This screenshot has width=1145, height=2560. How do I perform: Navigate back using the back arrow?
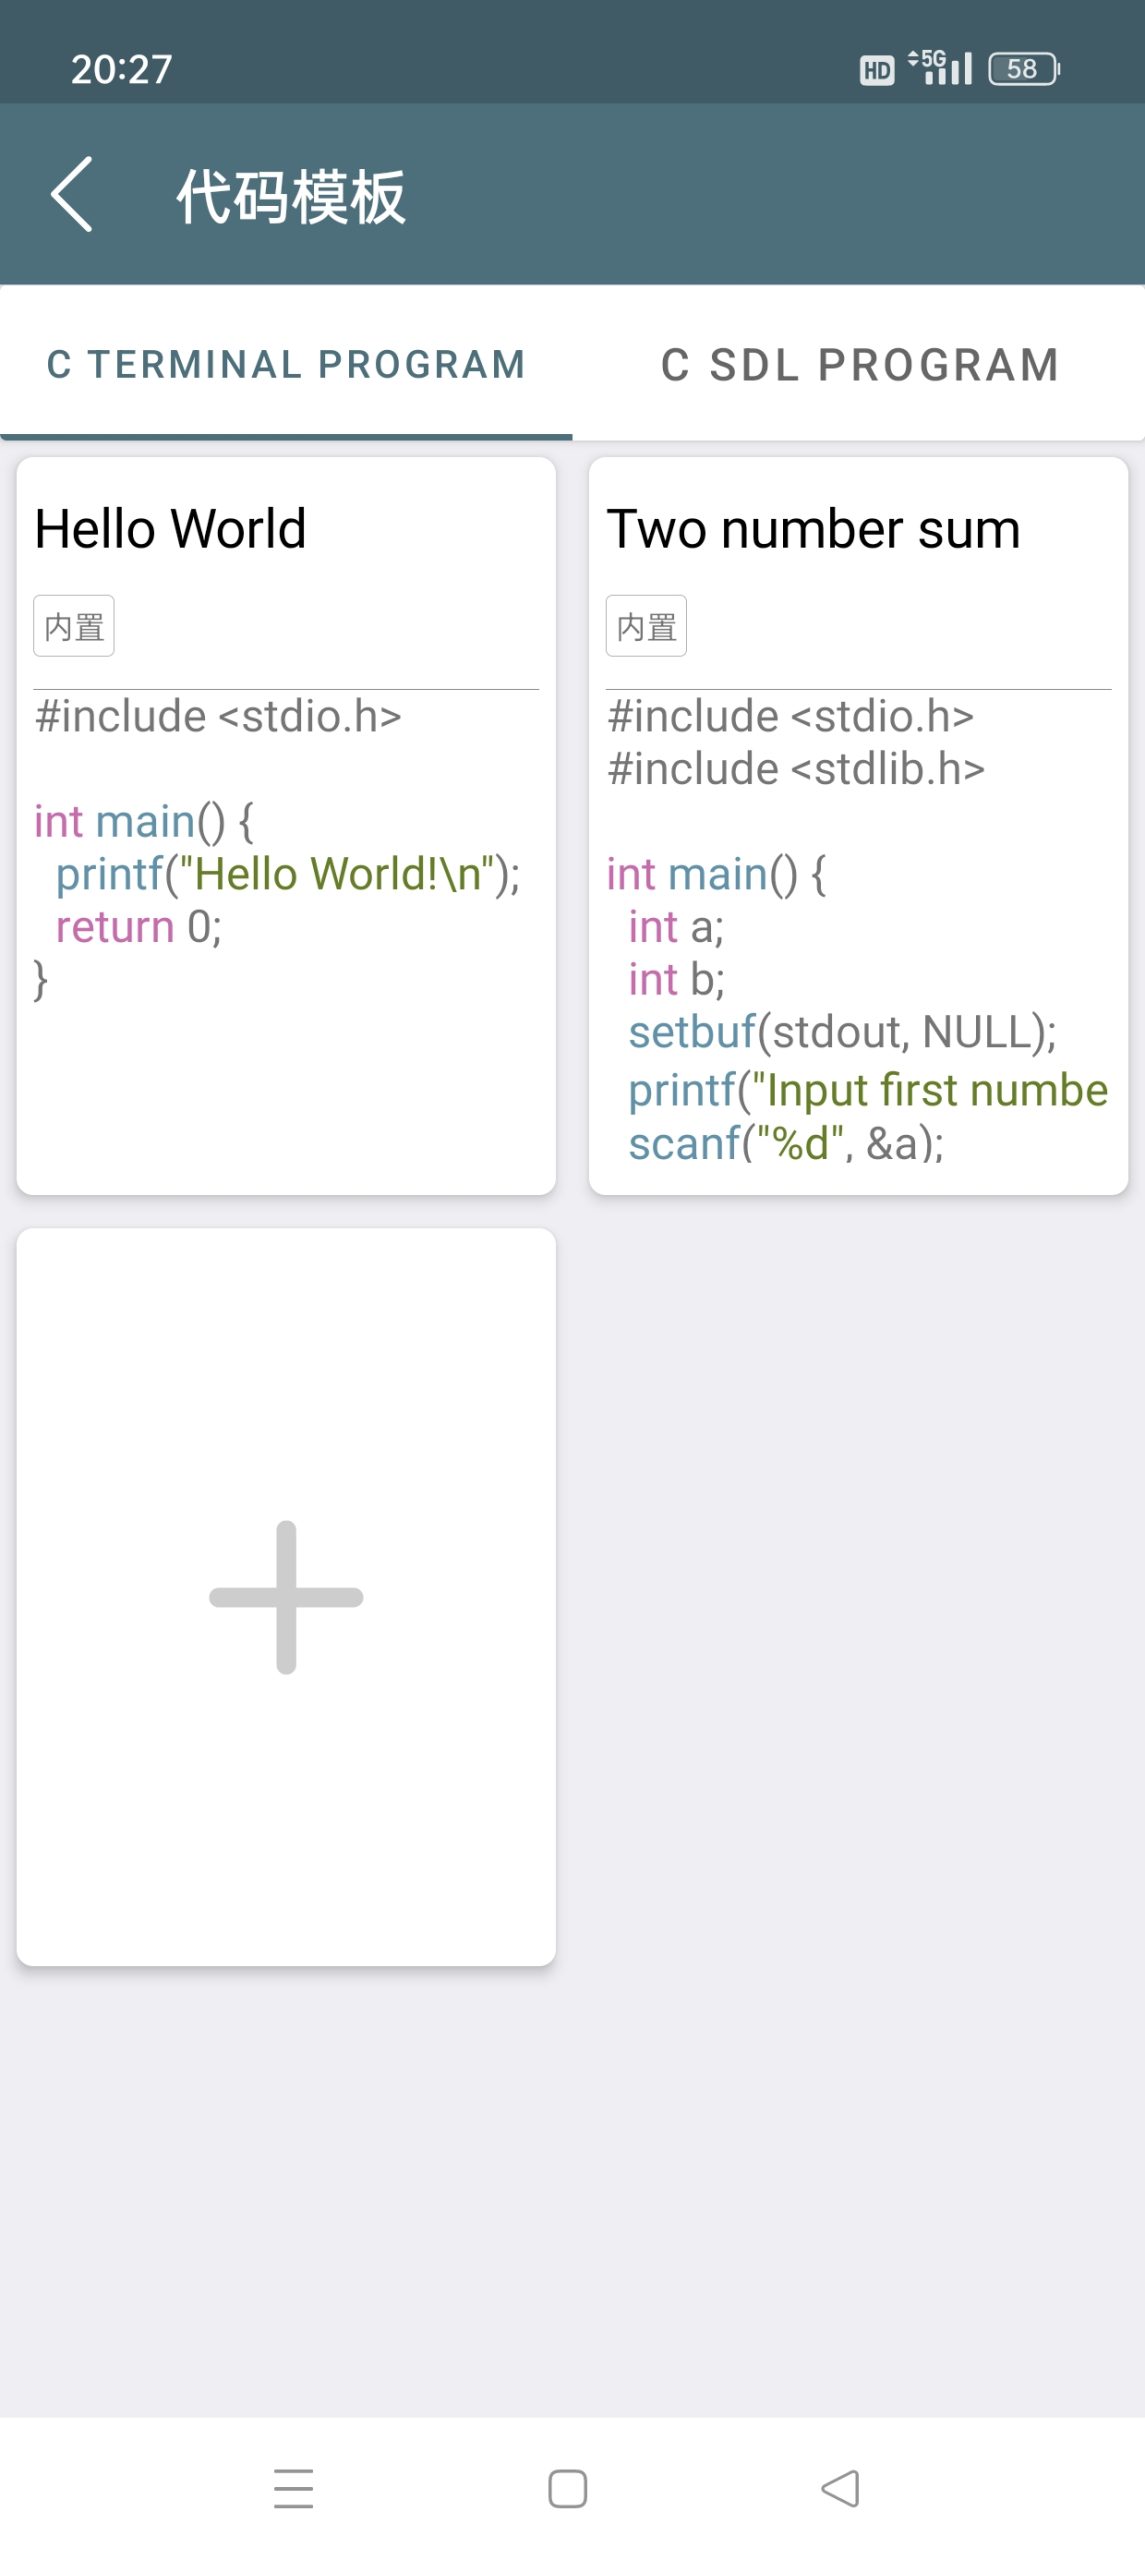coord(72,197)
